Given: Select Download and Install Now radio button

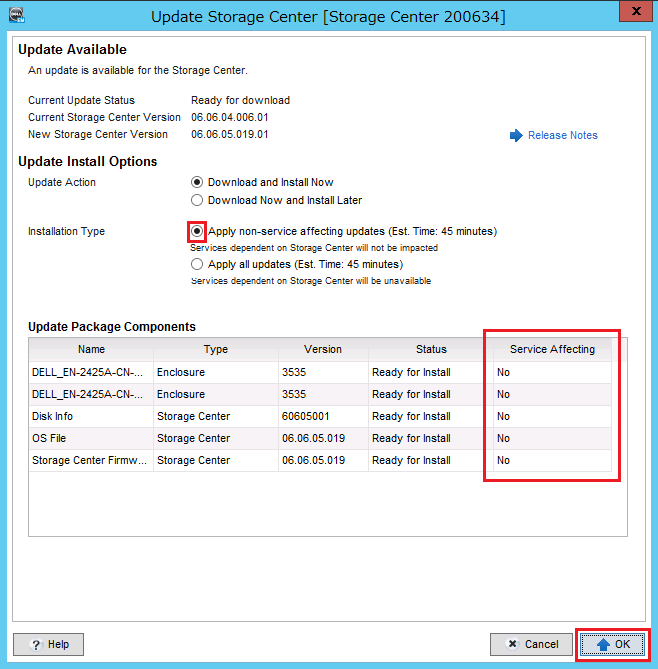Looking at the screenshot, I should [197, 182].
